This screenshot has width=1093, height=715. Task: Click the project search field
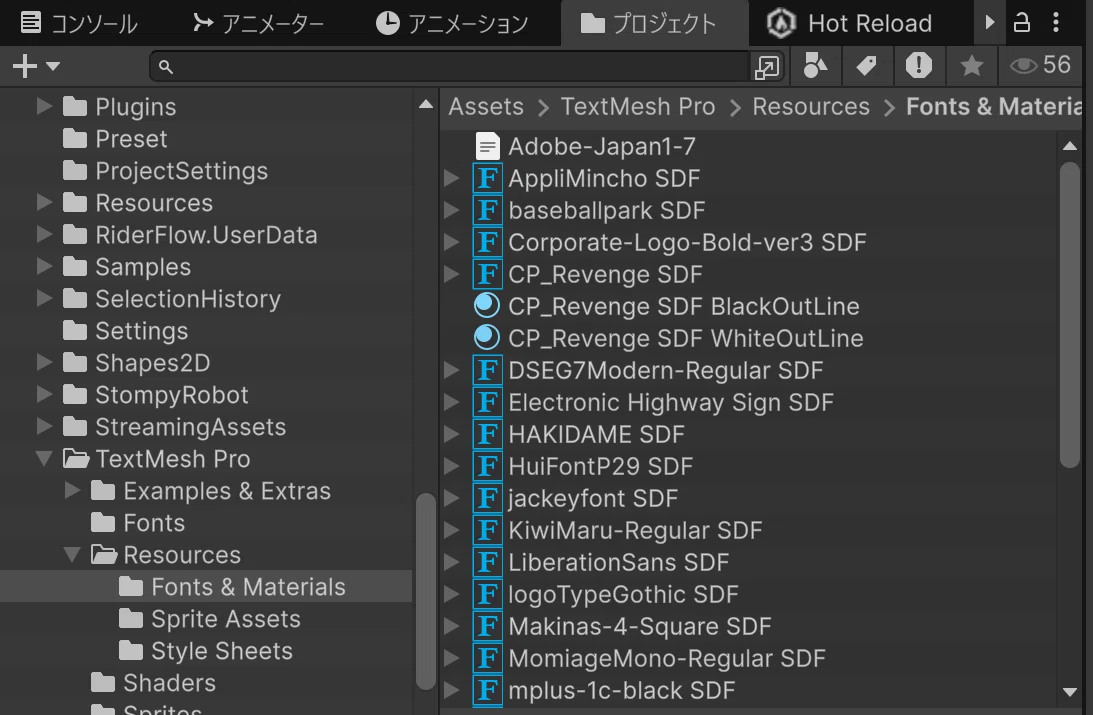pos(450,67)
